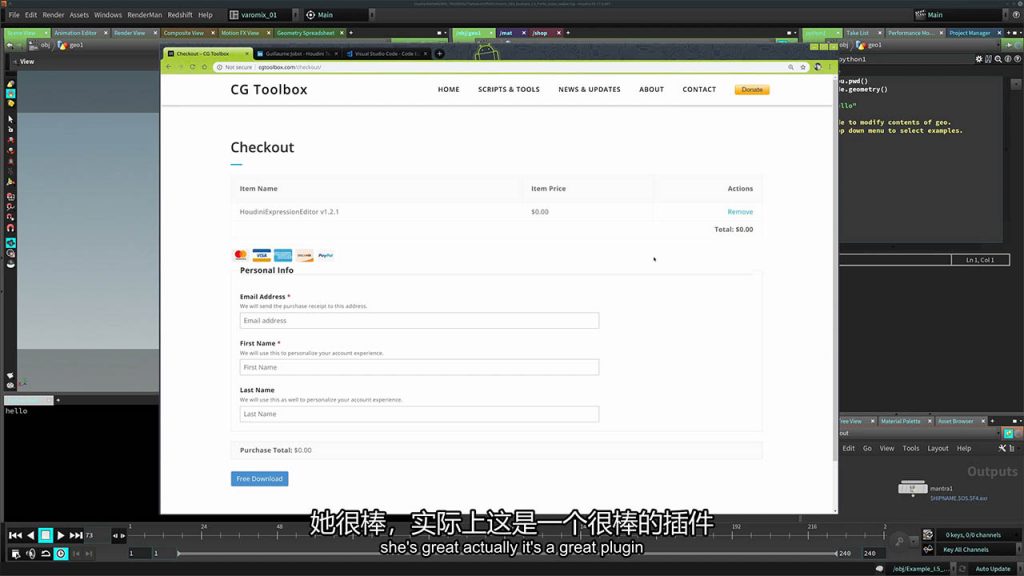
Task: Select the mantra1 node
Action: (x=912, y=488)
